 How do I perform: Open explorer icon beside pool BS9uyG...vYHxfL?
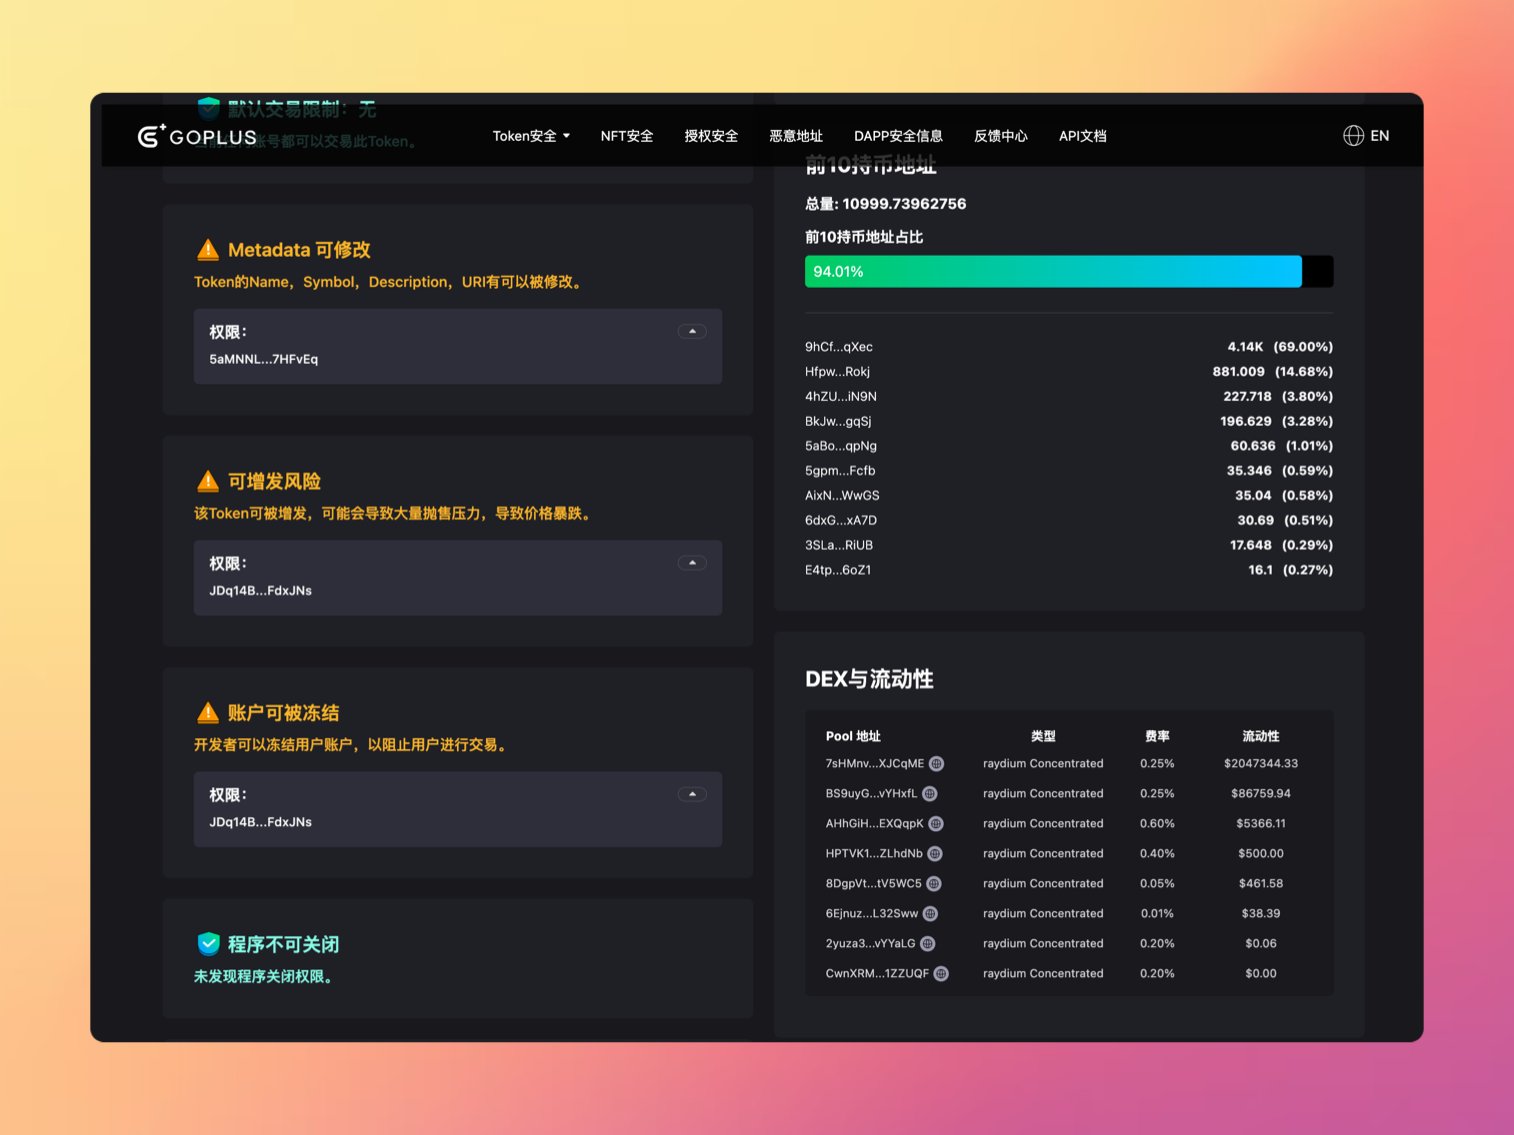pos(930,794)
